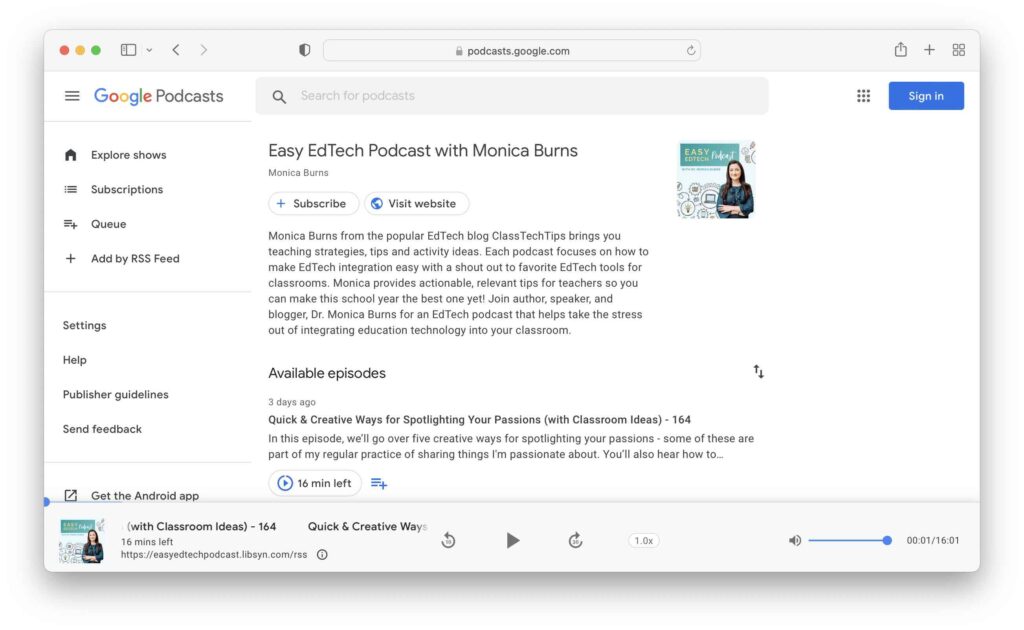1024x630 pixels.
Task: Go back in Safari
Action: [x=176, y=50]
